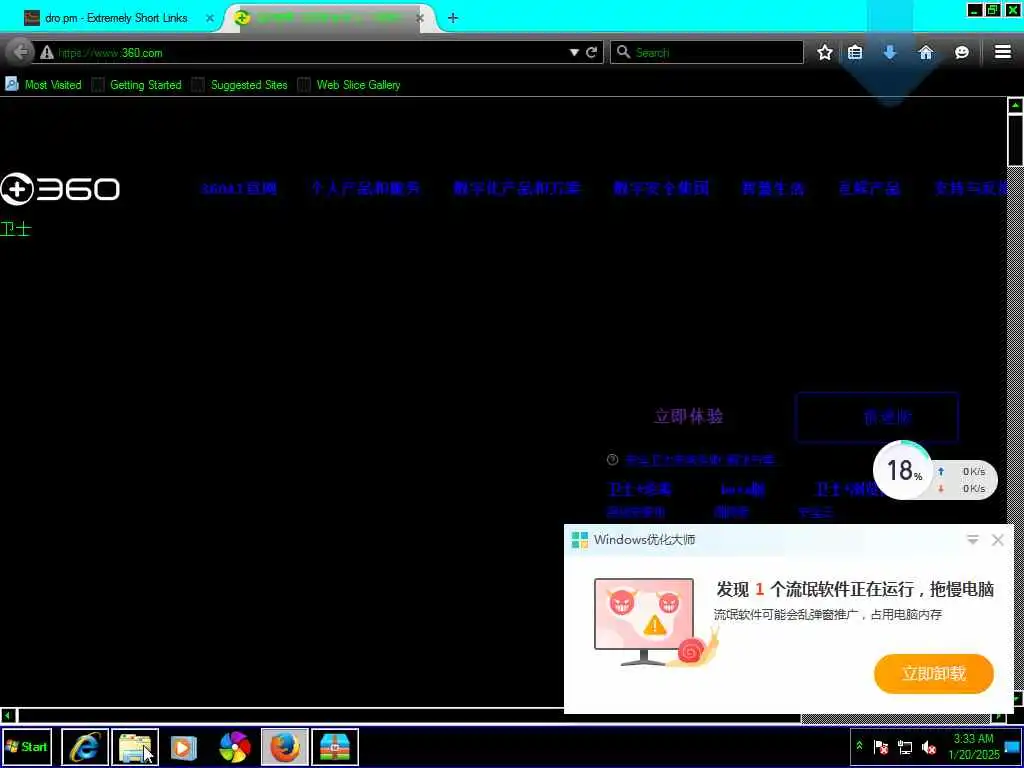Open the 个人产品和服务 nav menu
Screen dimensions: 1024x768
click(365, 189)
